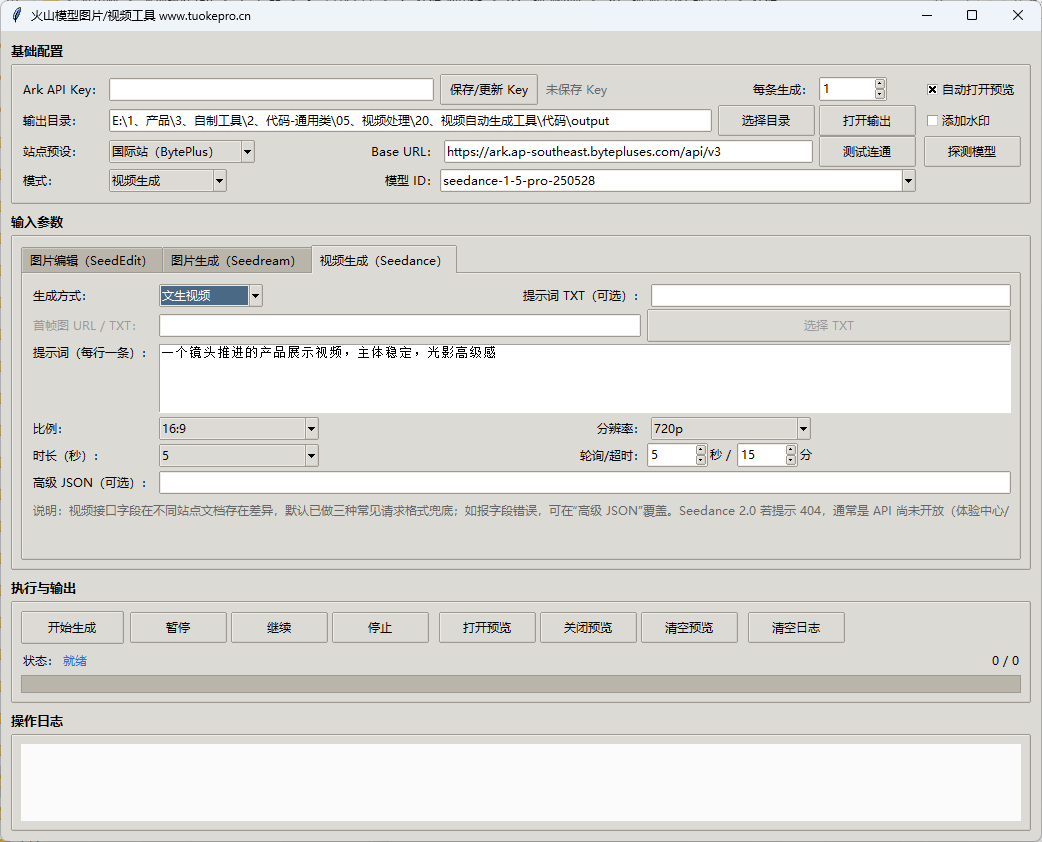Click the feather app icon in title bar
The width and height of the screenshot is (1042, 842).
coord(16,16)
